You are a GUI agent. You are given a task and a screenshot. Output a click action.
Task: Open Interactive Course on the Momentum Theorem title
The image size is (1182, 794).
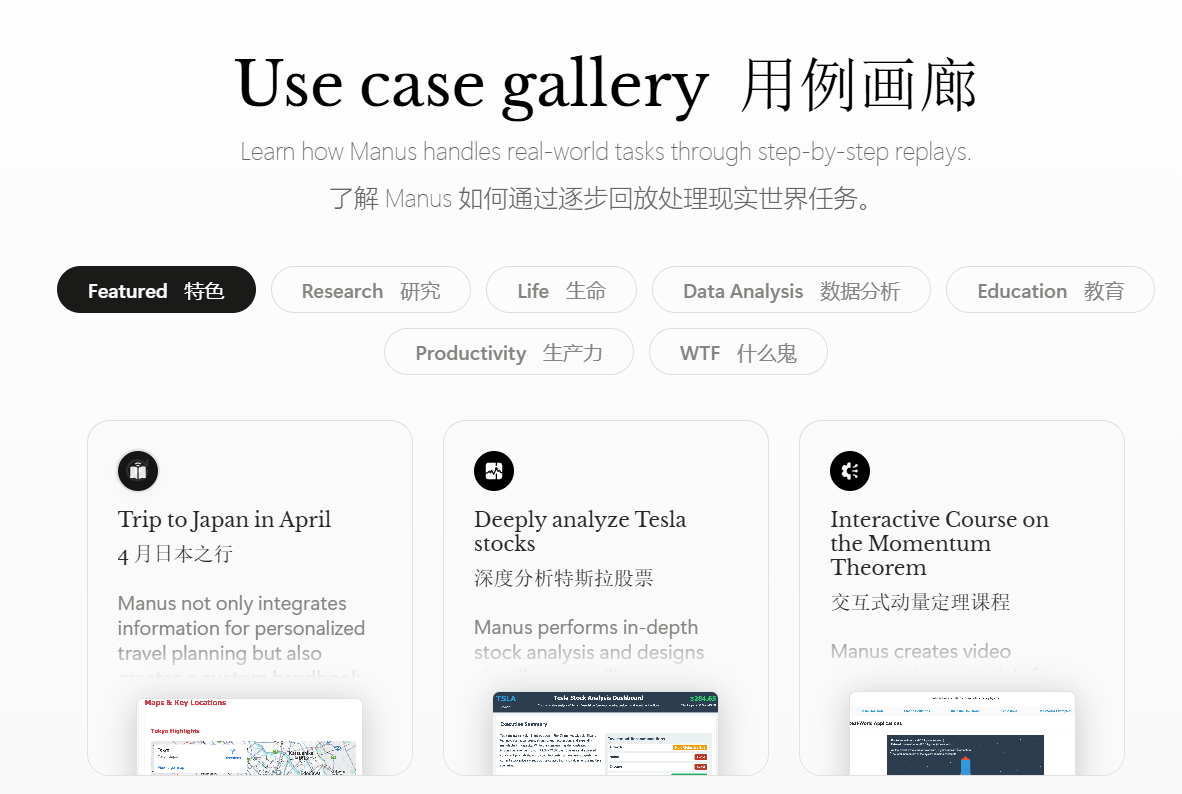(x=939, y=543)
